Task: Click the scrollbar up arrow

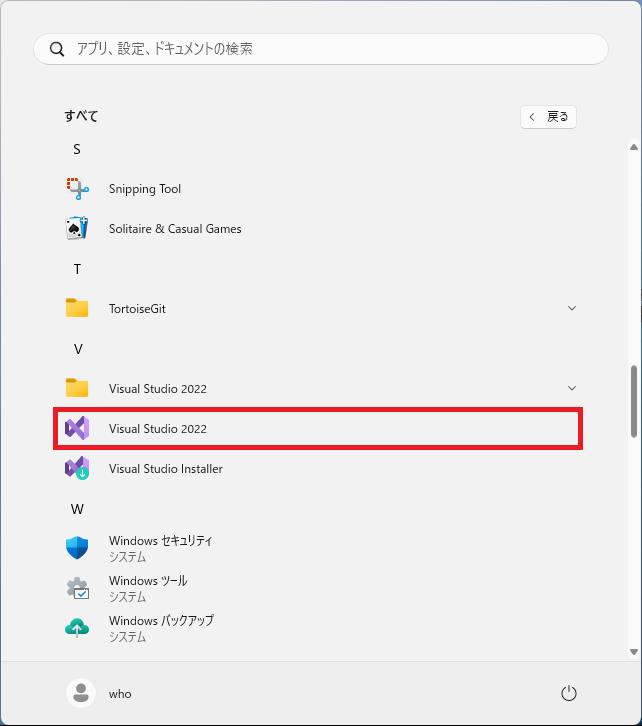Action: click(634, 147)
